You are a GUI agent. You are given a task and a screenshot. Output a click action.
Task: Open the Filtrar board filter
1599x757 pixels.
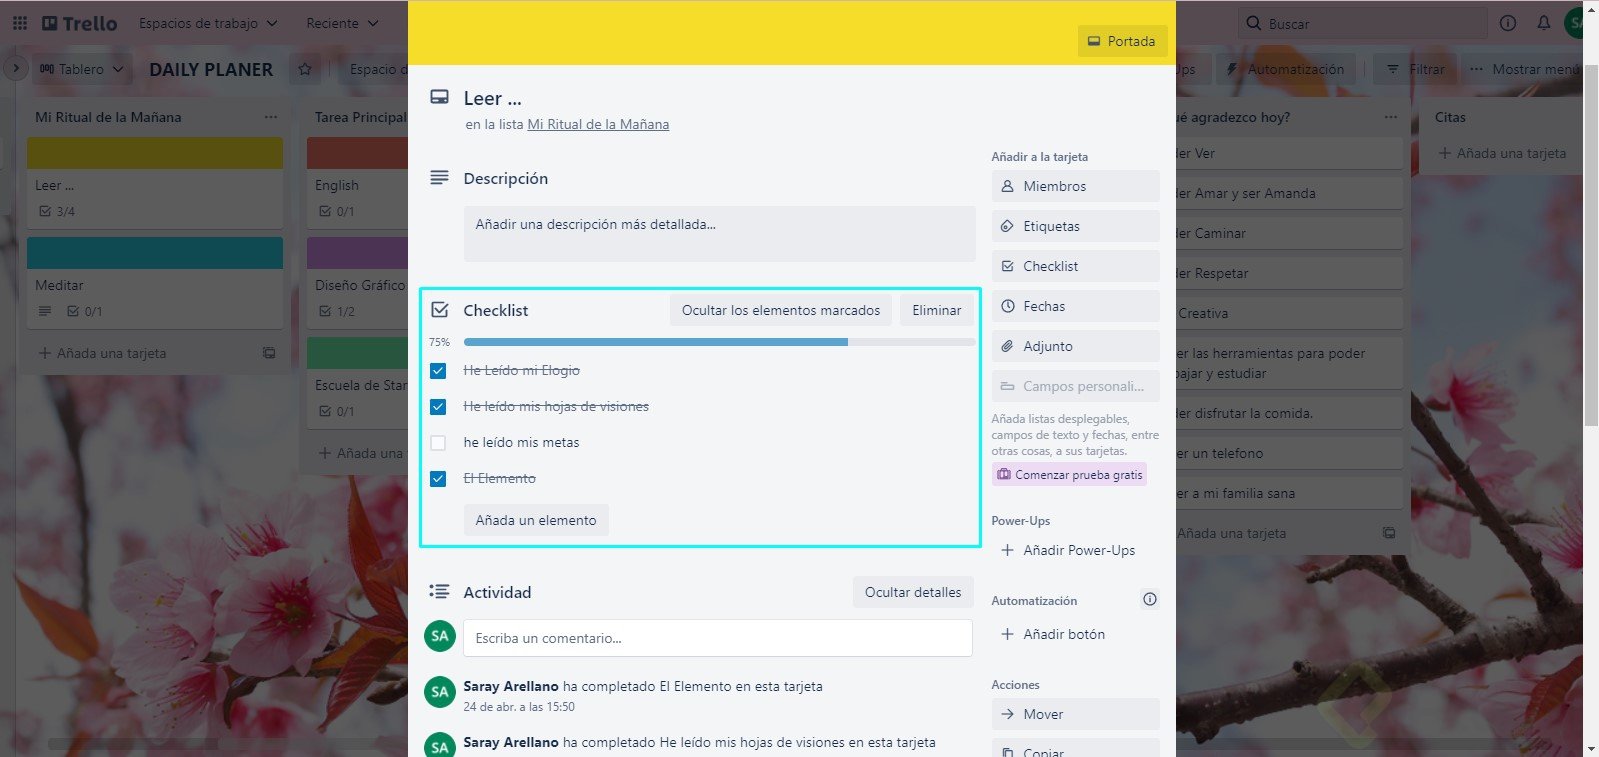[1414, 69]
